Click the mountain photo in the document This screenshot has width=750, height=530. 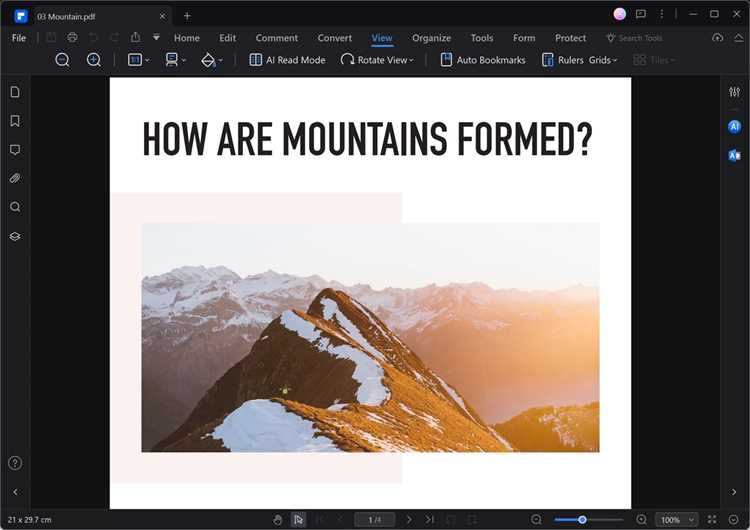[x=370, y=337]
